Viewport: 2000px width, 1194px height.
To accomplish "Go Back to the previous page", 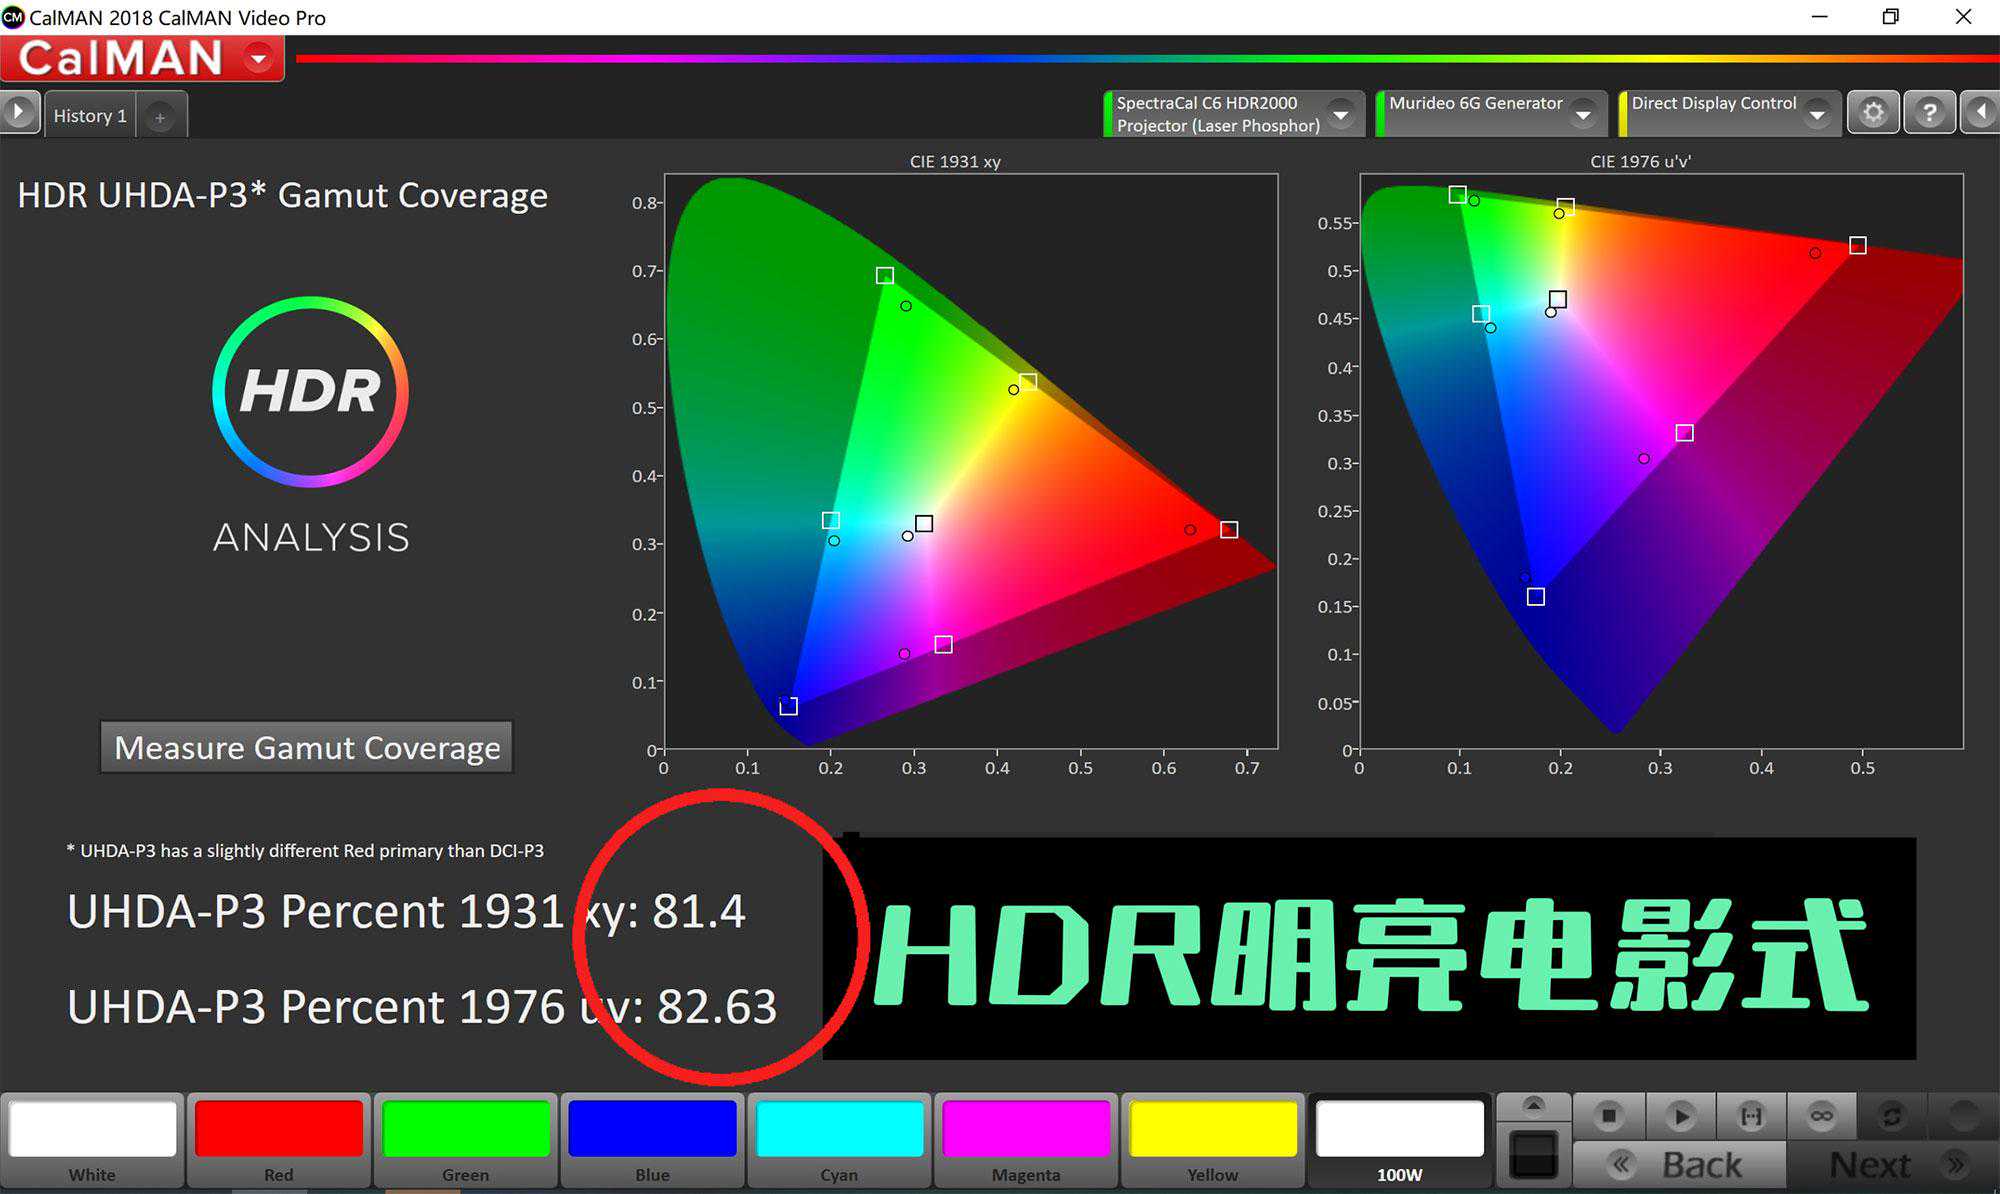I will pos(1680,1165).
